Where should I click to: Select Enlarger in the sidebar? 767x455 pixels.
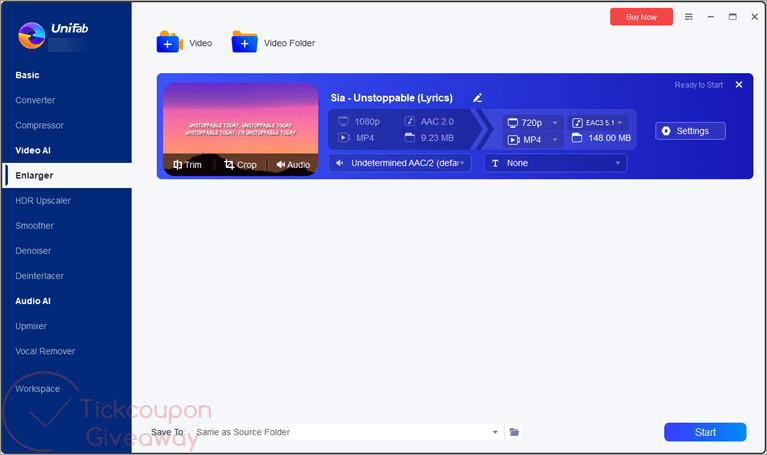tap(67, 176)
